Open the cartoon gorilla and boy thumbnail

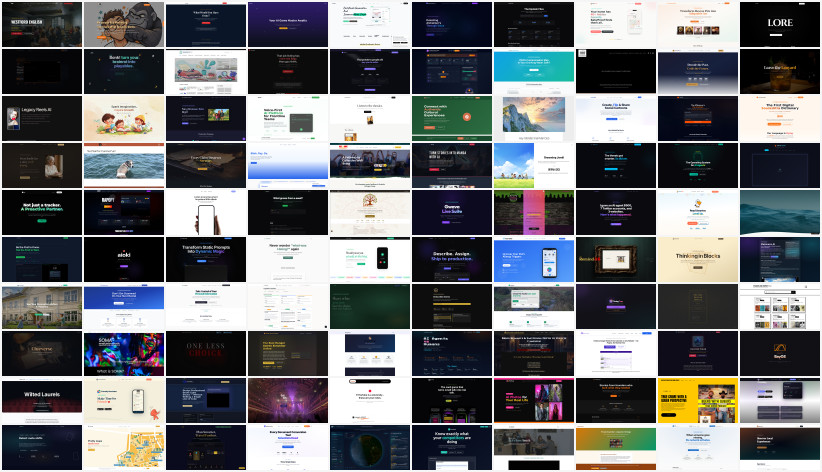coord(124,25)
